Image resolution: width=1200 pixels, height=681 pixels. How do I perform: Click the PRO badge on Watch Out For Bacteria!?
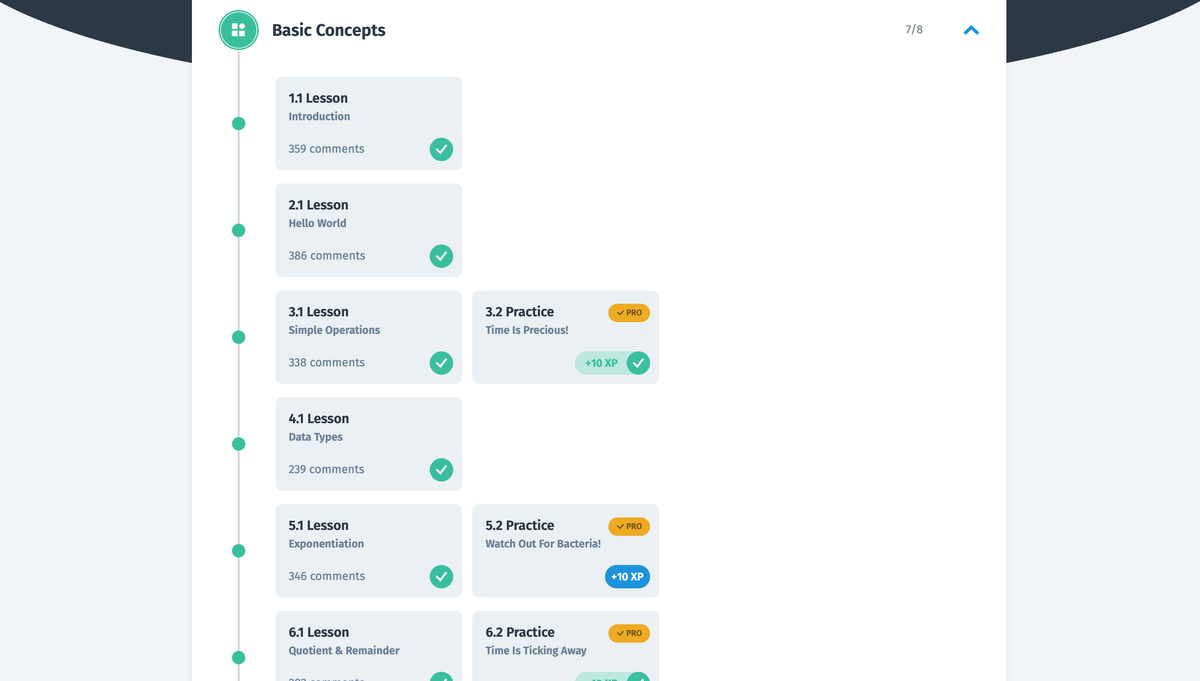[629, 526]
